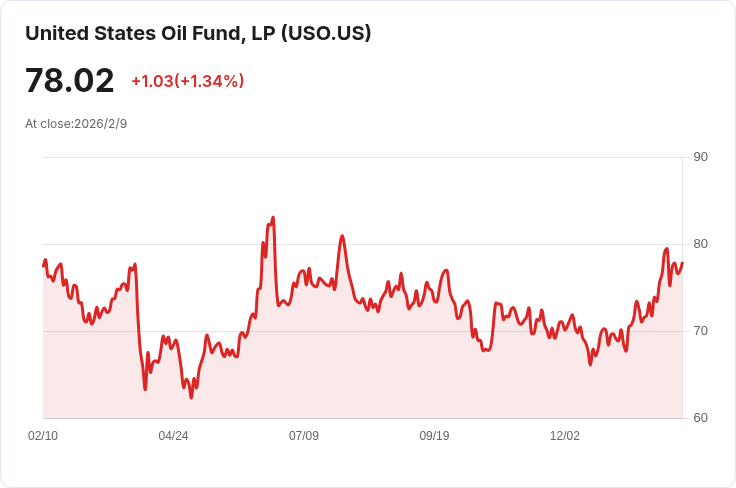Viewport: 736px width, 488px height.
Task: Click the leftmost start of the price line
Action: 44,265
